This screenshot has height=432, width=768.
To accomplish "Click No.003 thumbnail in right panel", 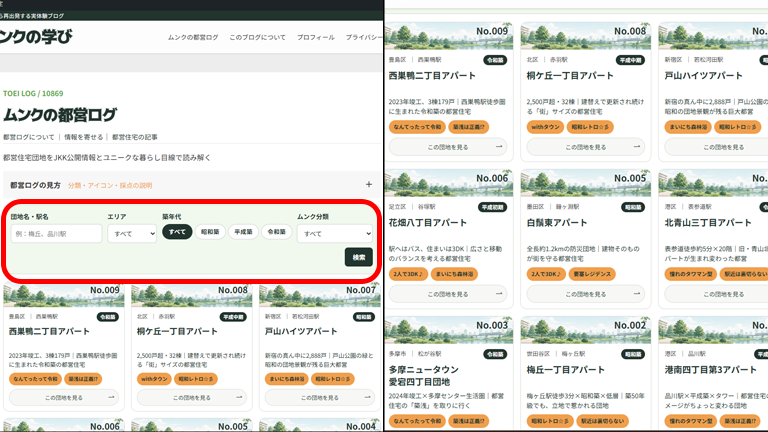I will pos(449,330).
